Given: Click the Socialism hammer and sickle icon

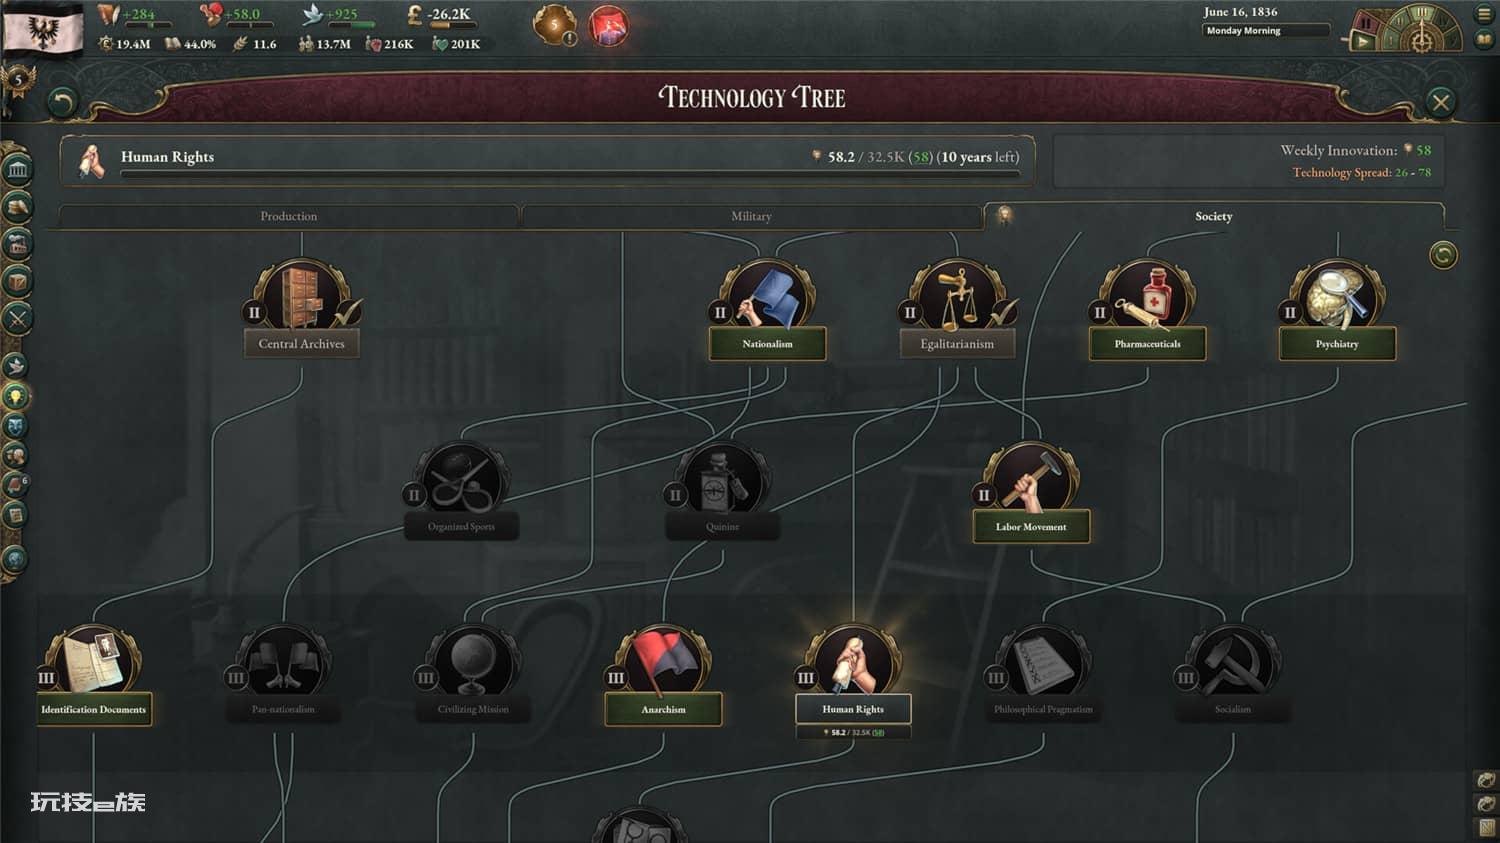Looking at the screenshot, I should (1233, 661).
